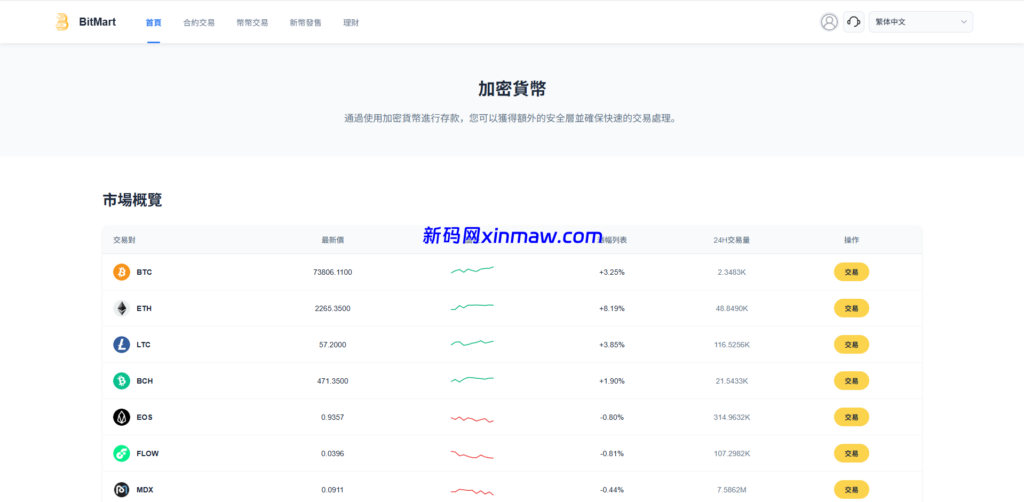Open the 繁体中文 language dropdown
Viewport: 1024px width, 502px height.
[921, 22]
